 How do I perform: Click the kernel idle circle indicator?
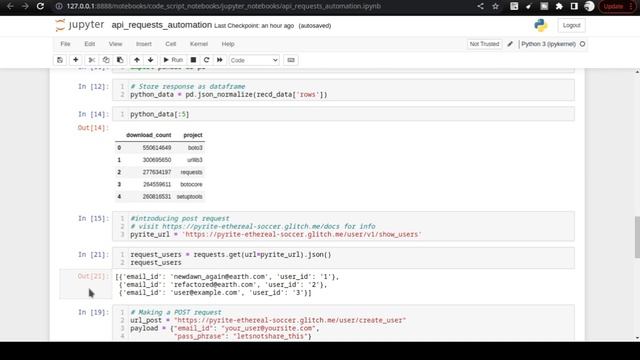[582, 44]
